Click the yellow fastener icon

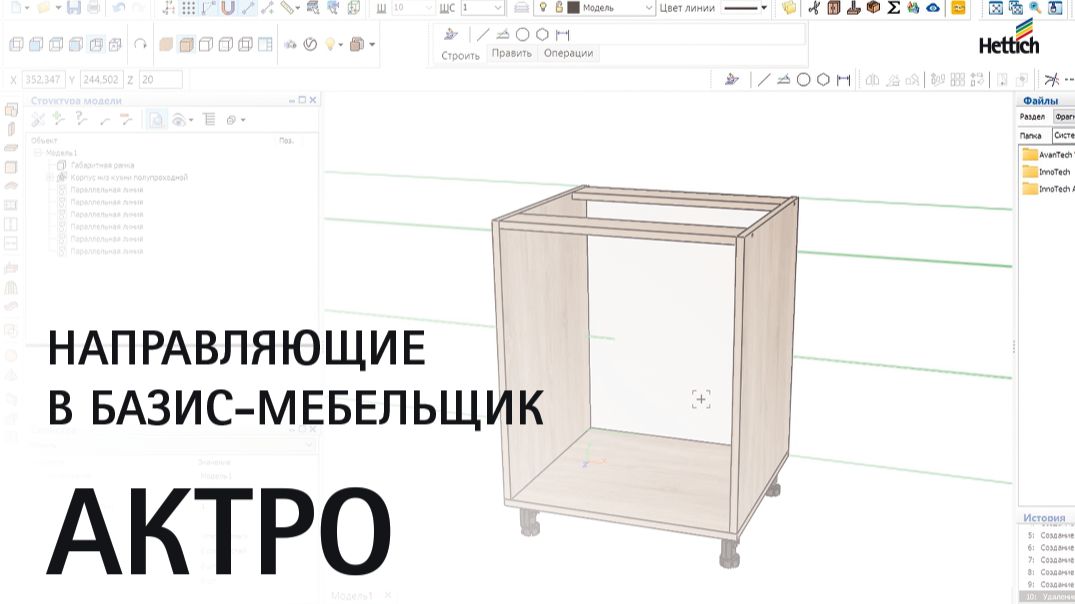pyautogui.click(x=958, y=8)
